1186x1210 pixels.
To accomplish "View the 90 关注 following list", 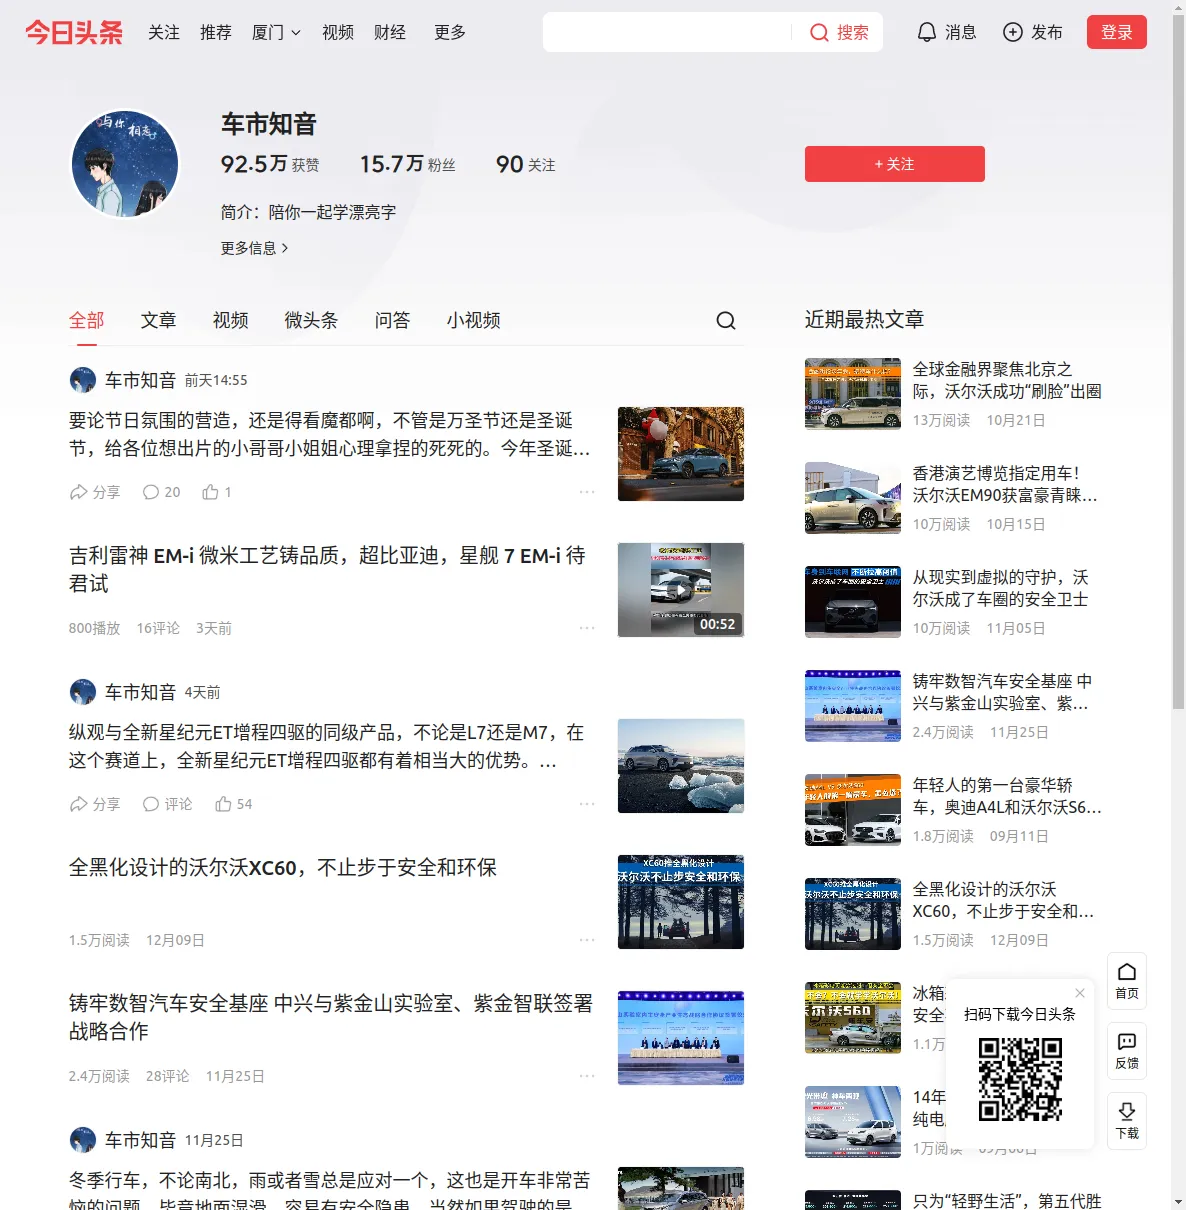I will point(526,164).
